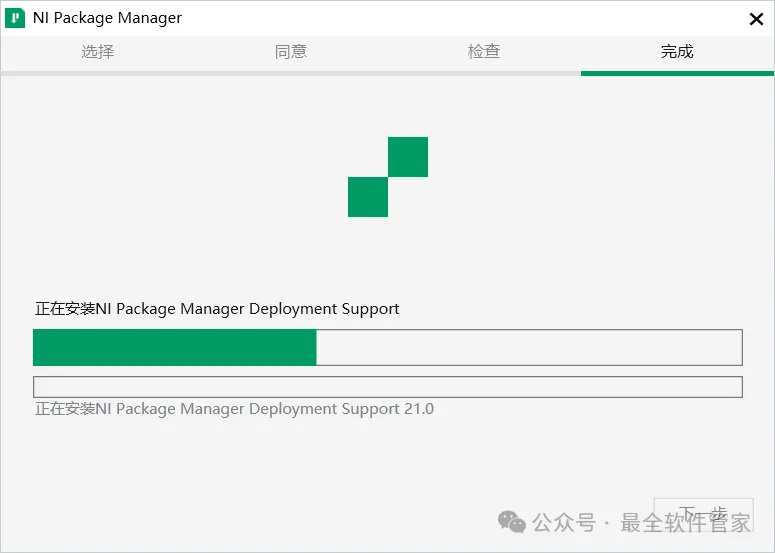Click the 最全软件管家 watermark text
This screenshot has height=553, width=775.
coord(685,522)
